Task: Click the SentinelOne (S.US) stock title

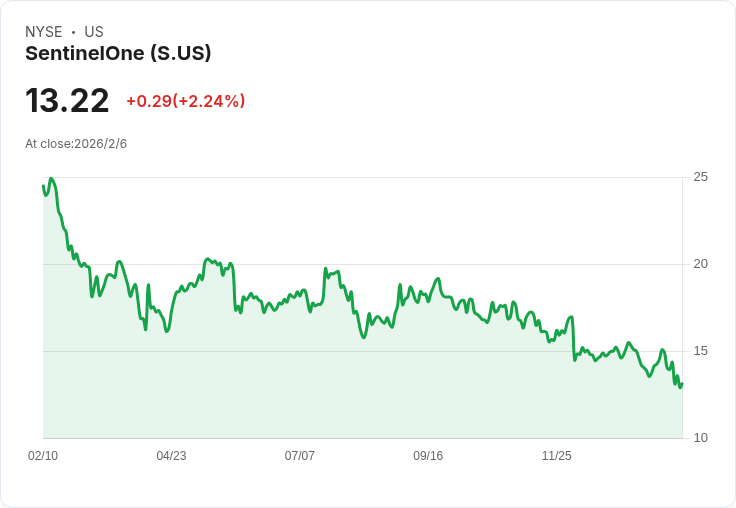Action: tap(118, 54)
